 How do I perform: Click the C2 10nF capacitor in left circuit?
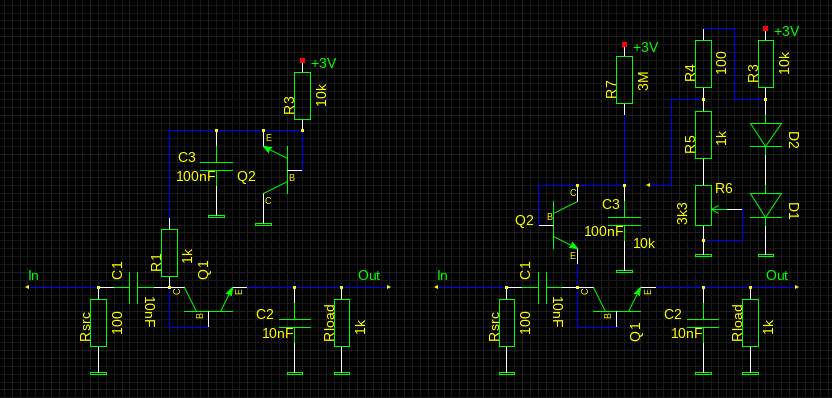[294, 323]
